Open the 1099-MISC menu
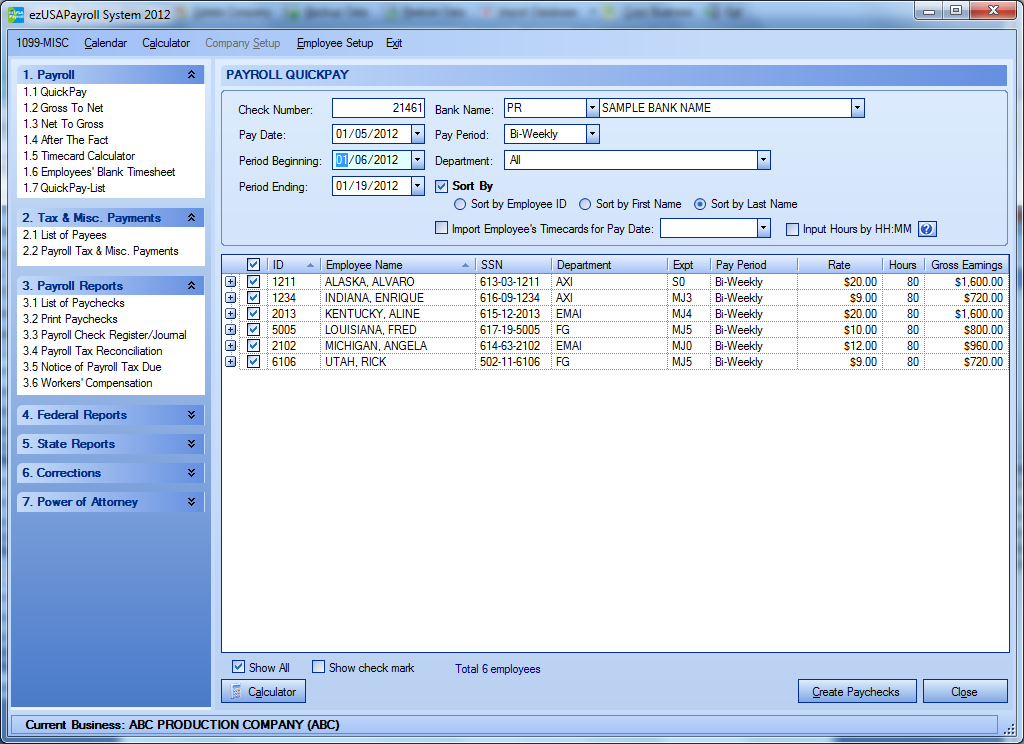 (x=43, y=43)
